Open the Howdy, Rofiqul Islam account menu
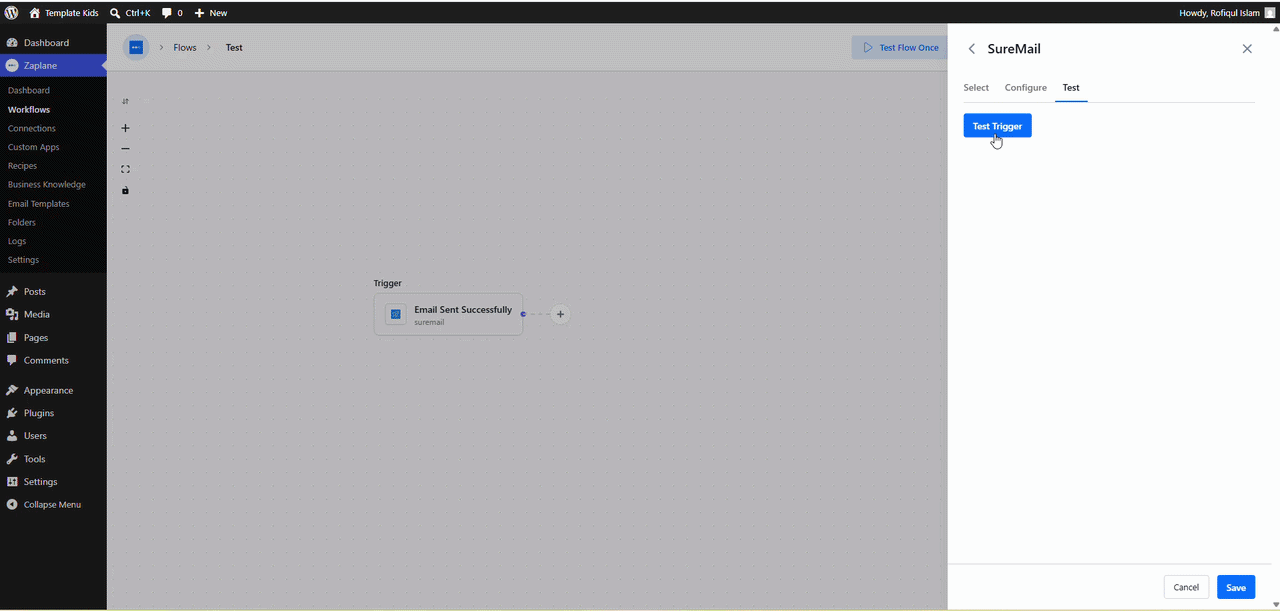The width and height of the screenshot is (1280, 611). click(1227, 13)
